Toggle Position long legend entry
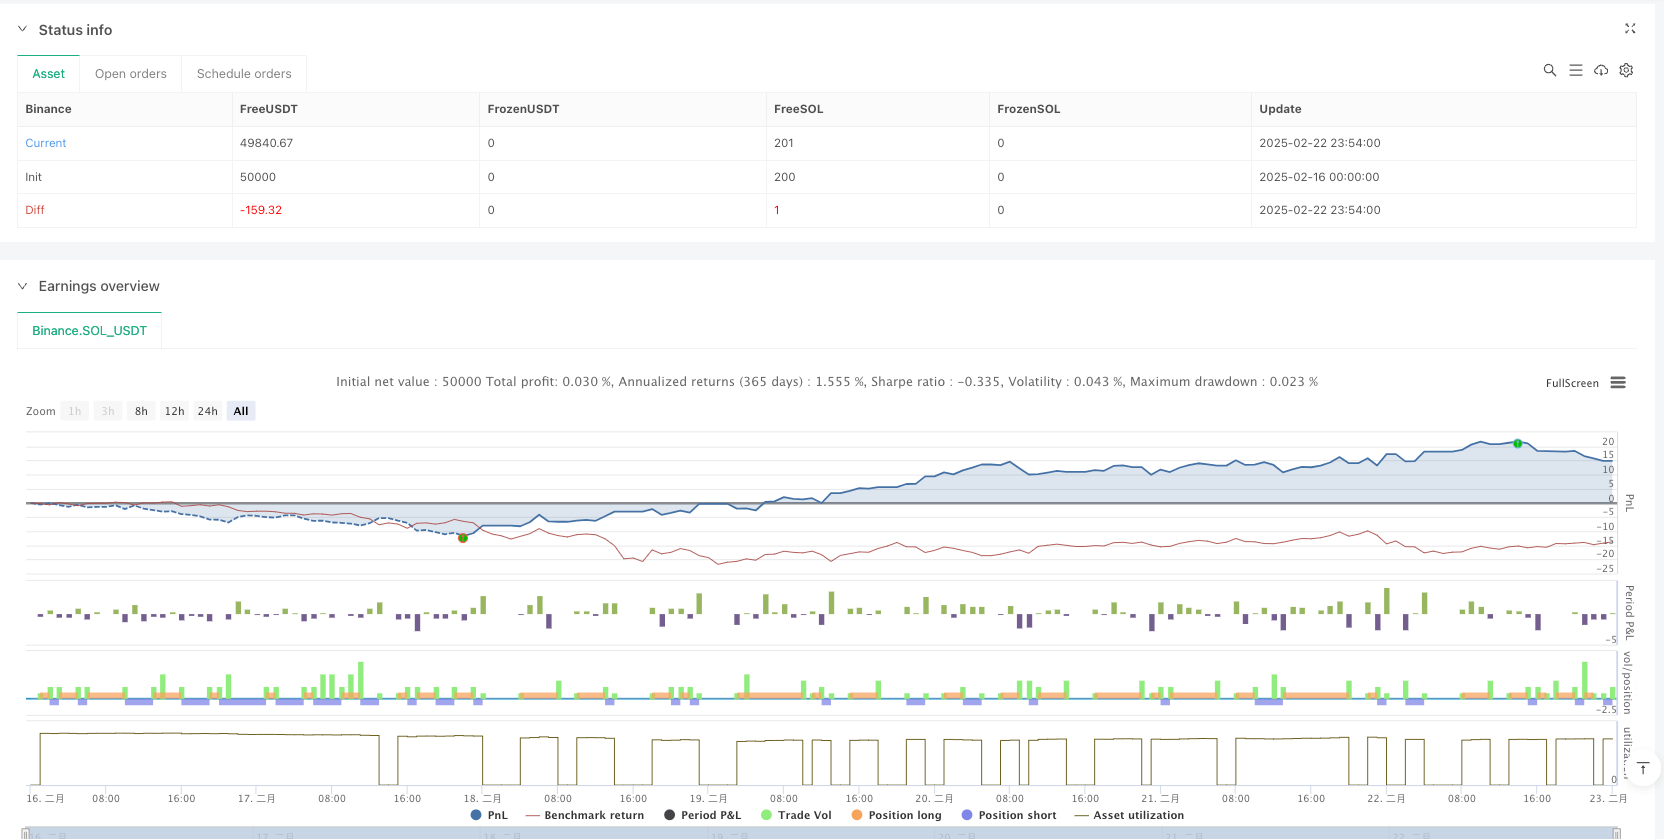Image resolution: width=1664 pixels, height=839 pixels. [x=896, y=815]
